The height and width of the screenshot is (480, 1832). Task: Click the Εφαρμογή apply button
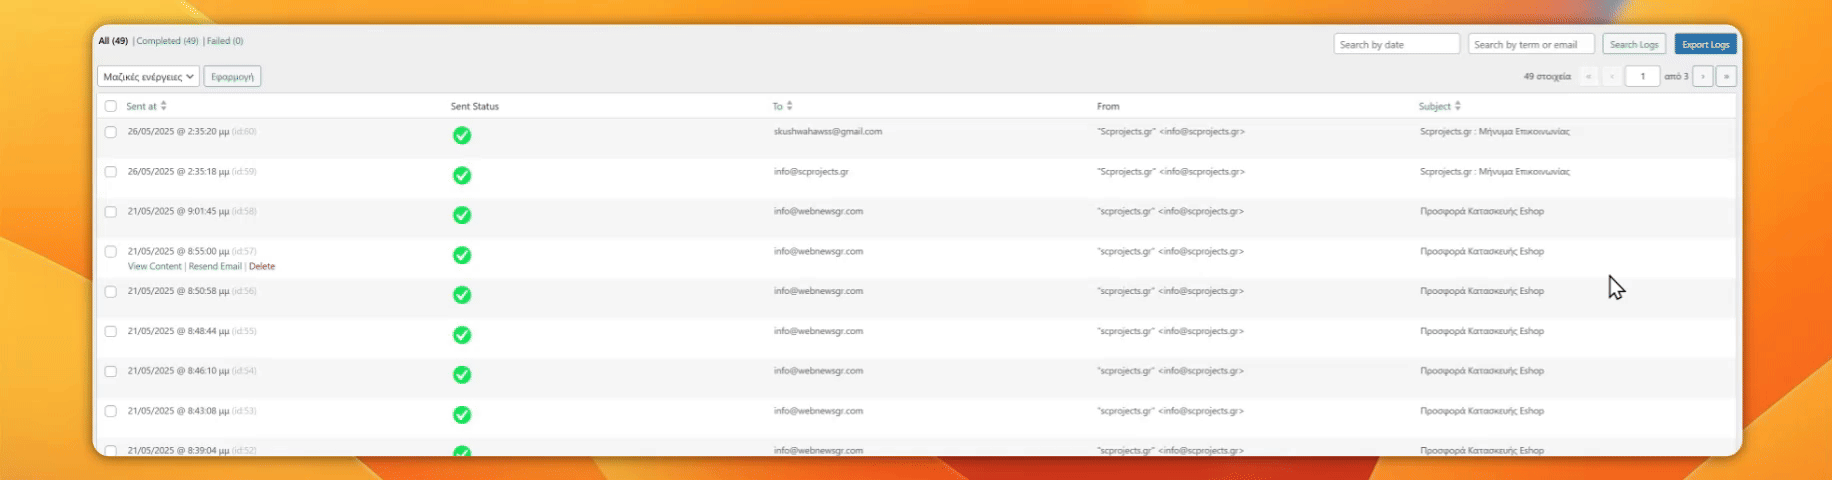(x=232, y=76)
